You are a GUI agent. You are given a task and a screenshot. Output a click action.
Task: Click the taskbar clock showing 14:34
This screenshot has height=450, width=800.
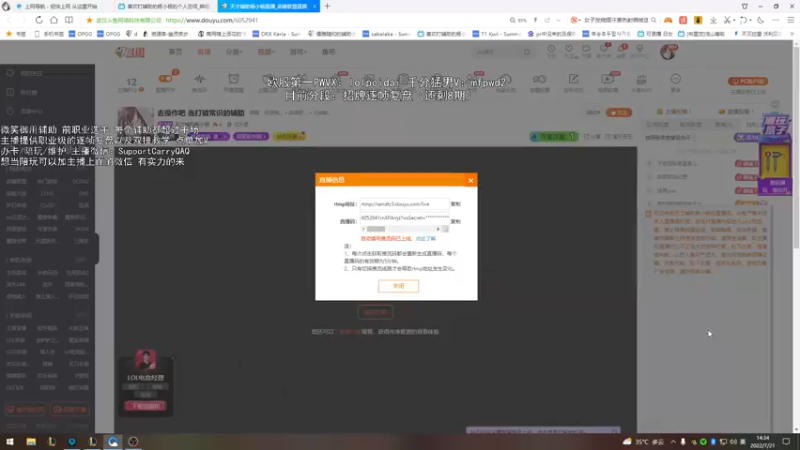[x=762, y=442]
